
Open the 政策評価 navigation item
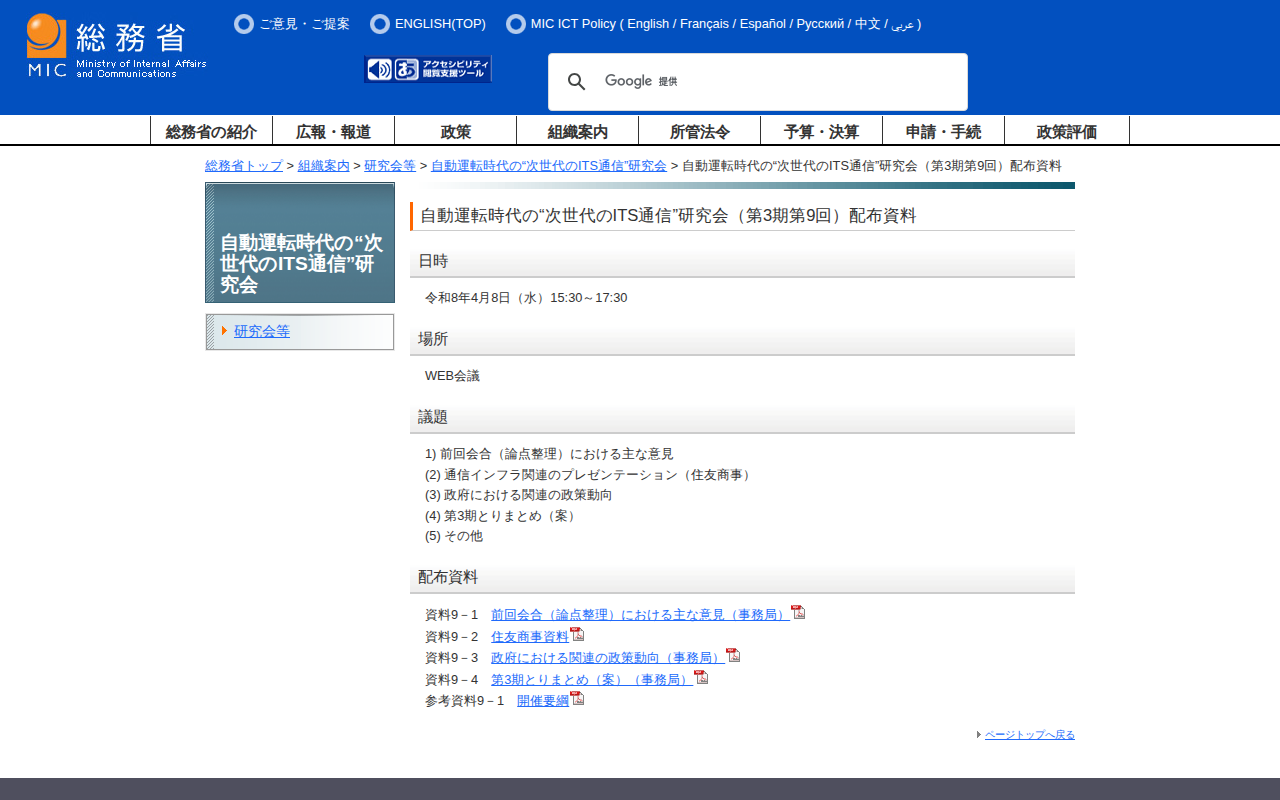[1066, 130]
